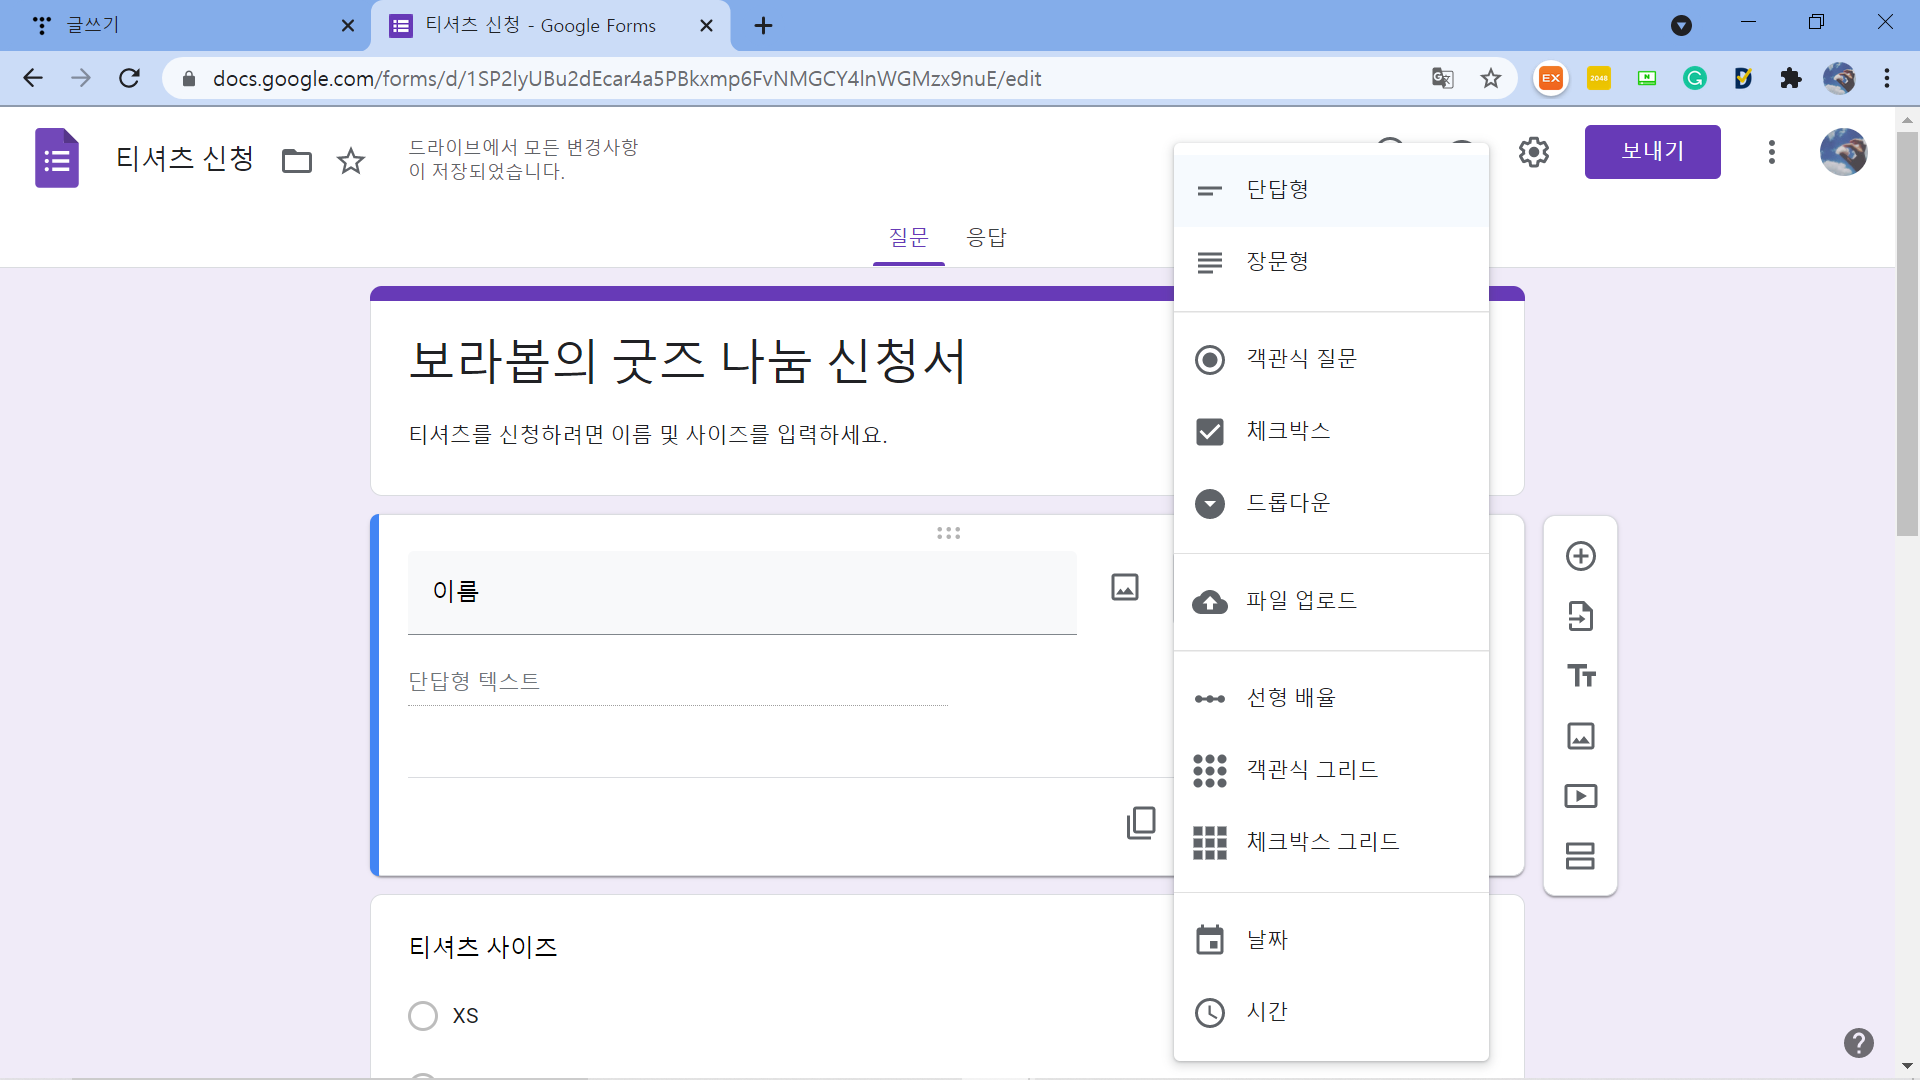Add a section from the sidebar

[x=1580, y=856]
